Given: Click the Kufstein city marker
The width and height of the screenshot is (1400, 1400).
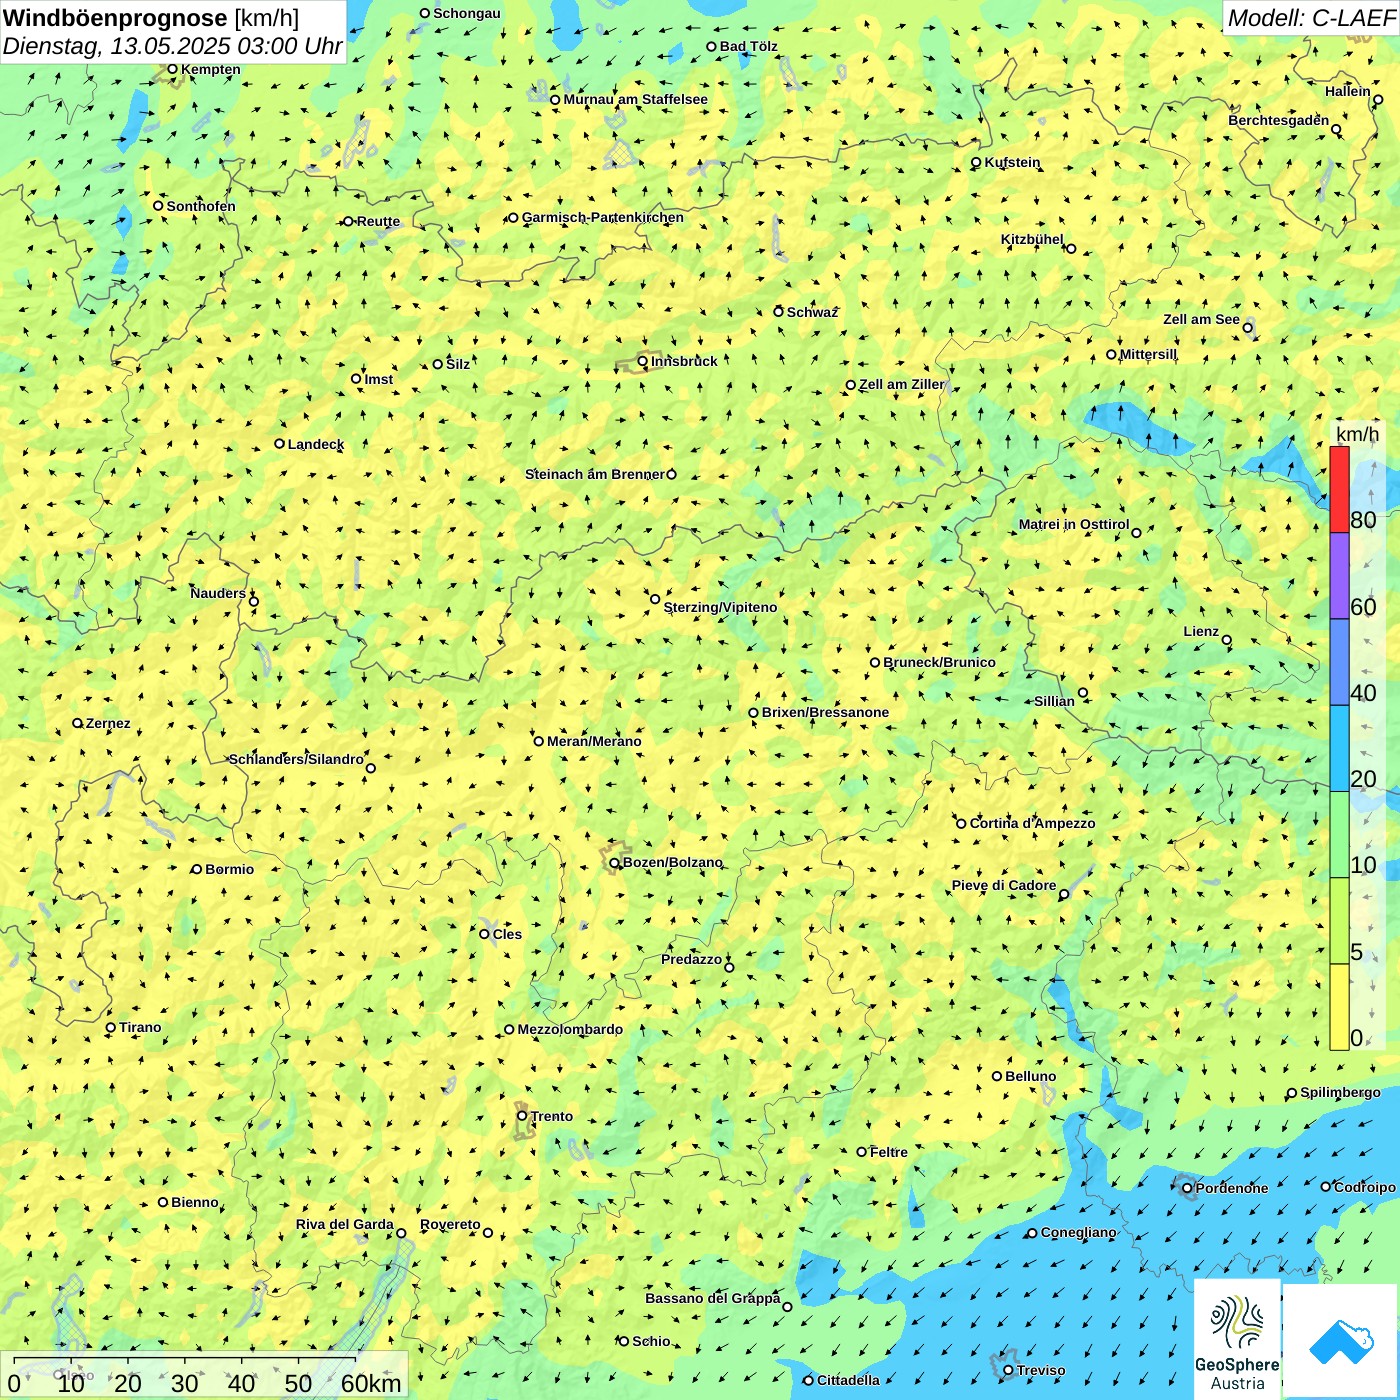Looking at the screenshot, I should (976, 162).
